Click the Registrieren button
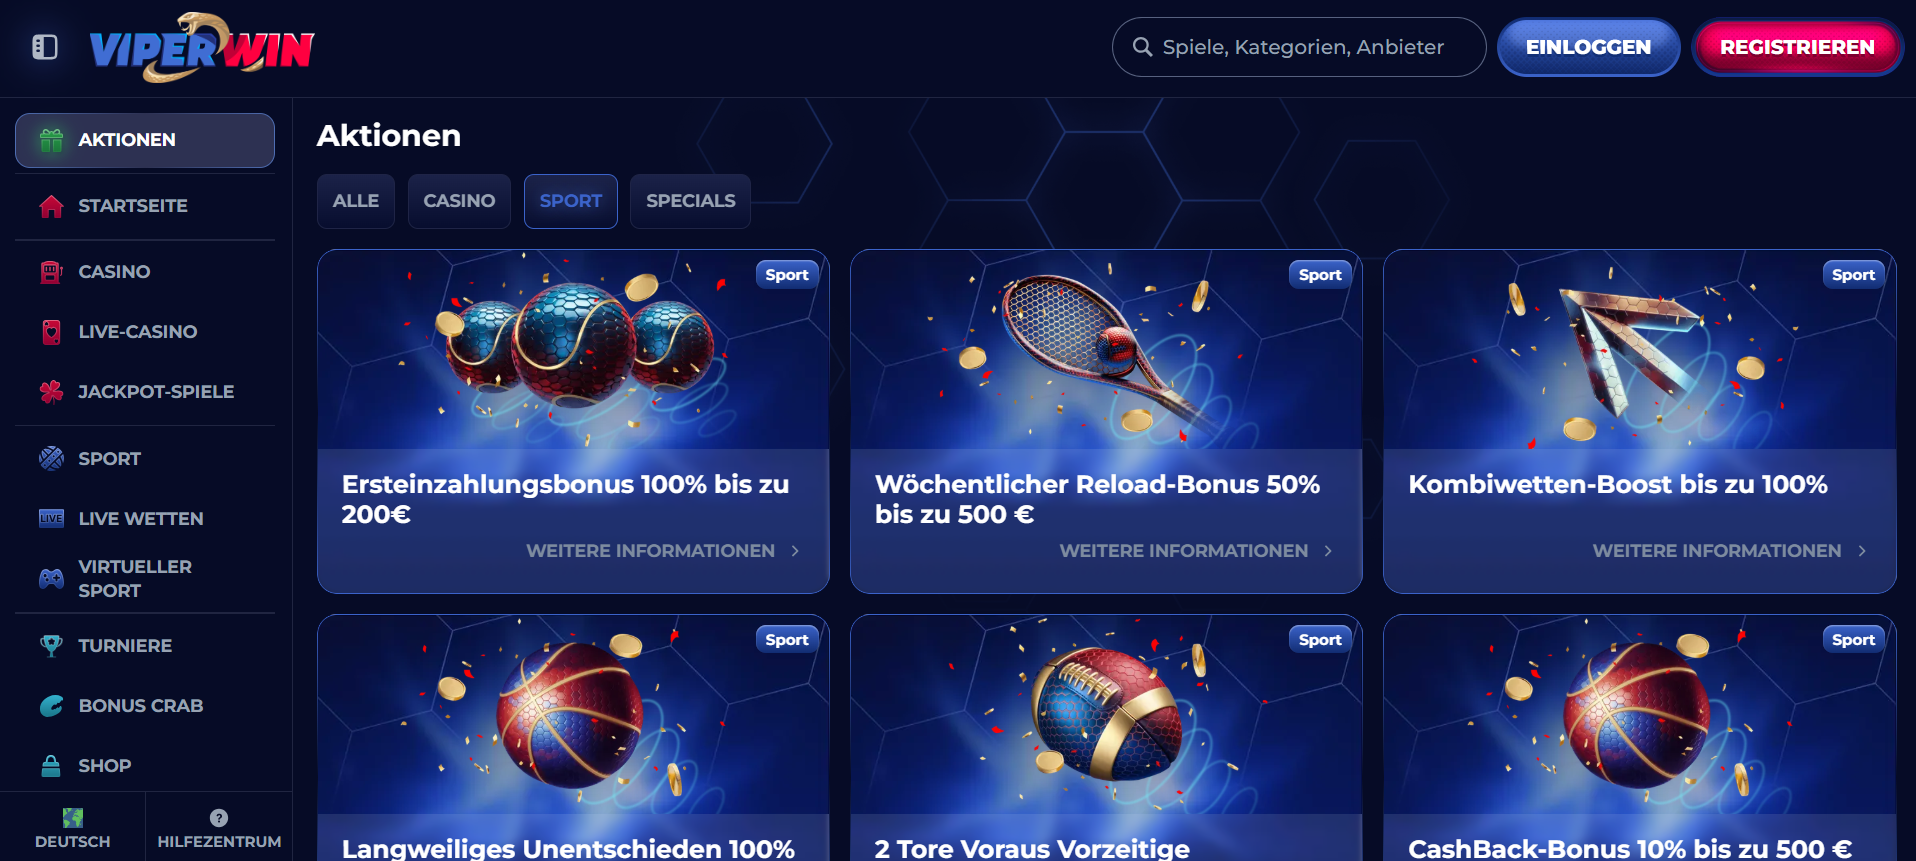 click(1797, 47)
